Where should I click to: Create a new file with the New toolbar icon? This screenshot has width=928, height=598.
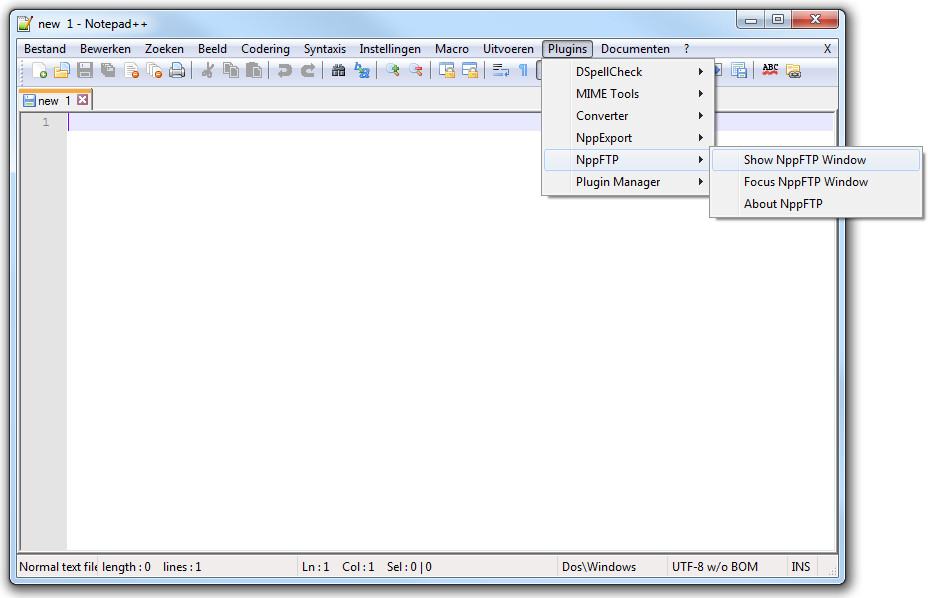tap(39, 70)
